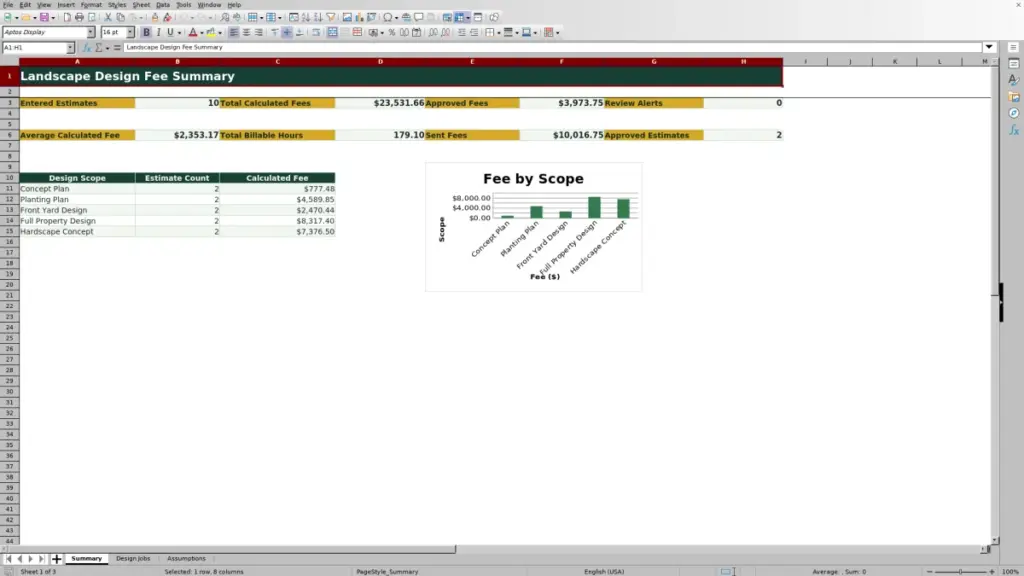1024x576 pixels.
Task: Open the Borders dropdown arrow
Action: tap(498, 33)
